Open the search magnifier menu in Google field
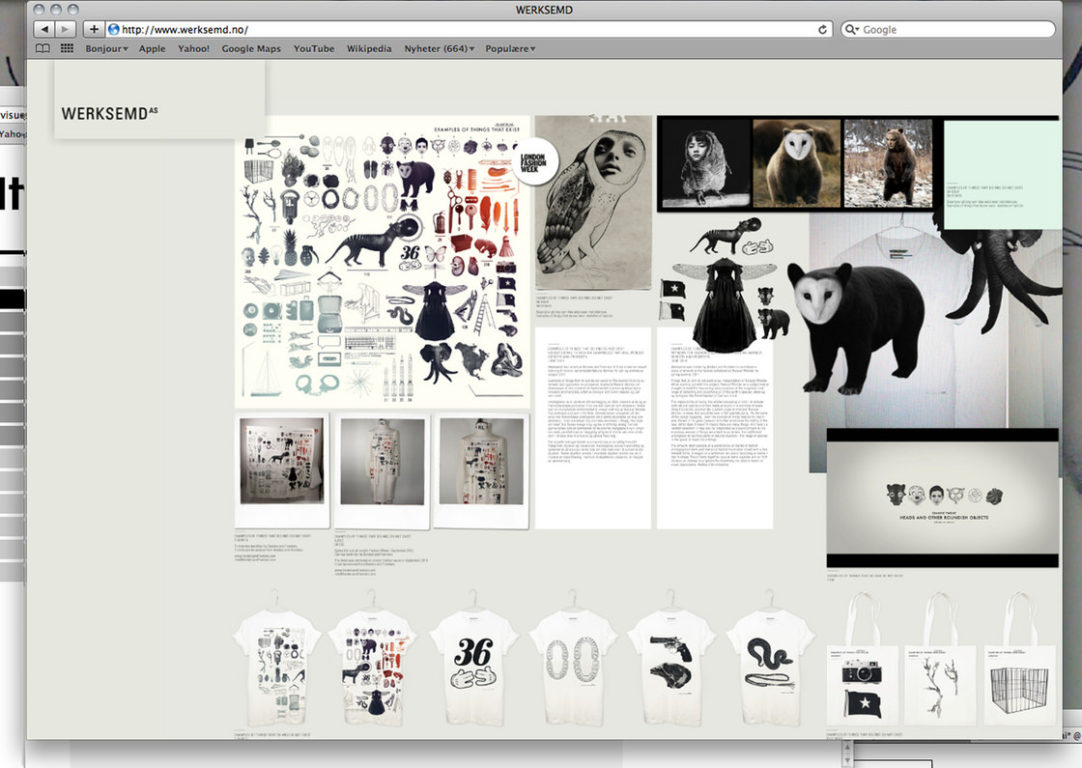Image resolution: width=1082 pixels, height=768 pixels. (852, 30)
